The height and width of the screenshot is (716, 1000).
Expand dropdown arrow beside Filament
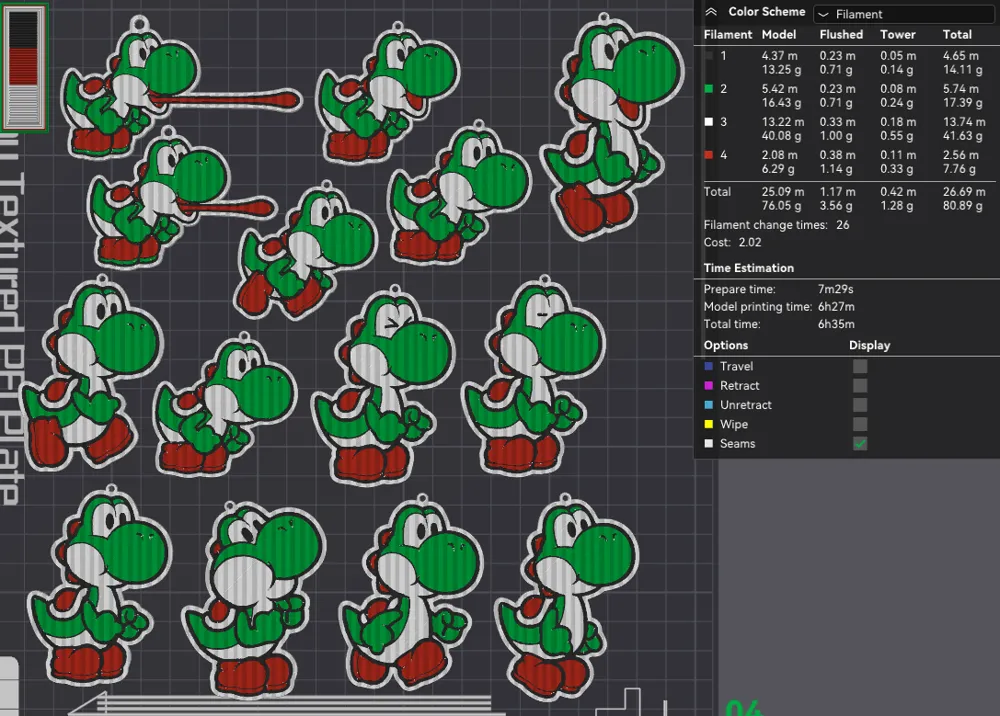point(823,15)
